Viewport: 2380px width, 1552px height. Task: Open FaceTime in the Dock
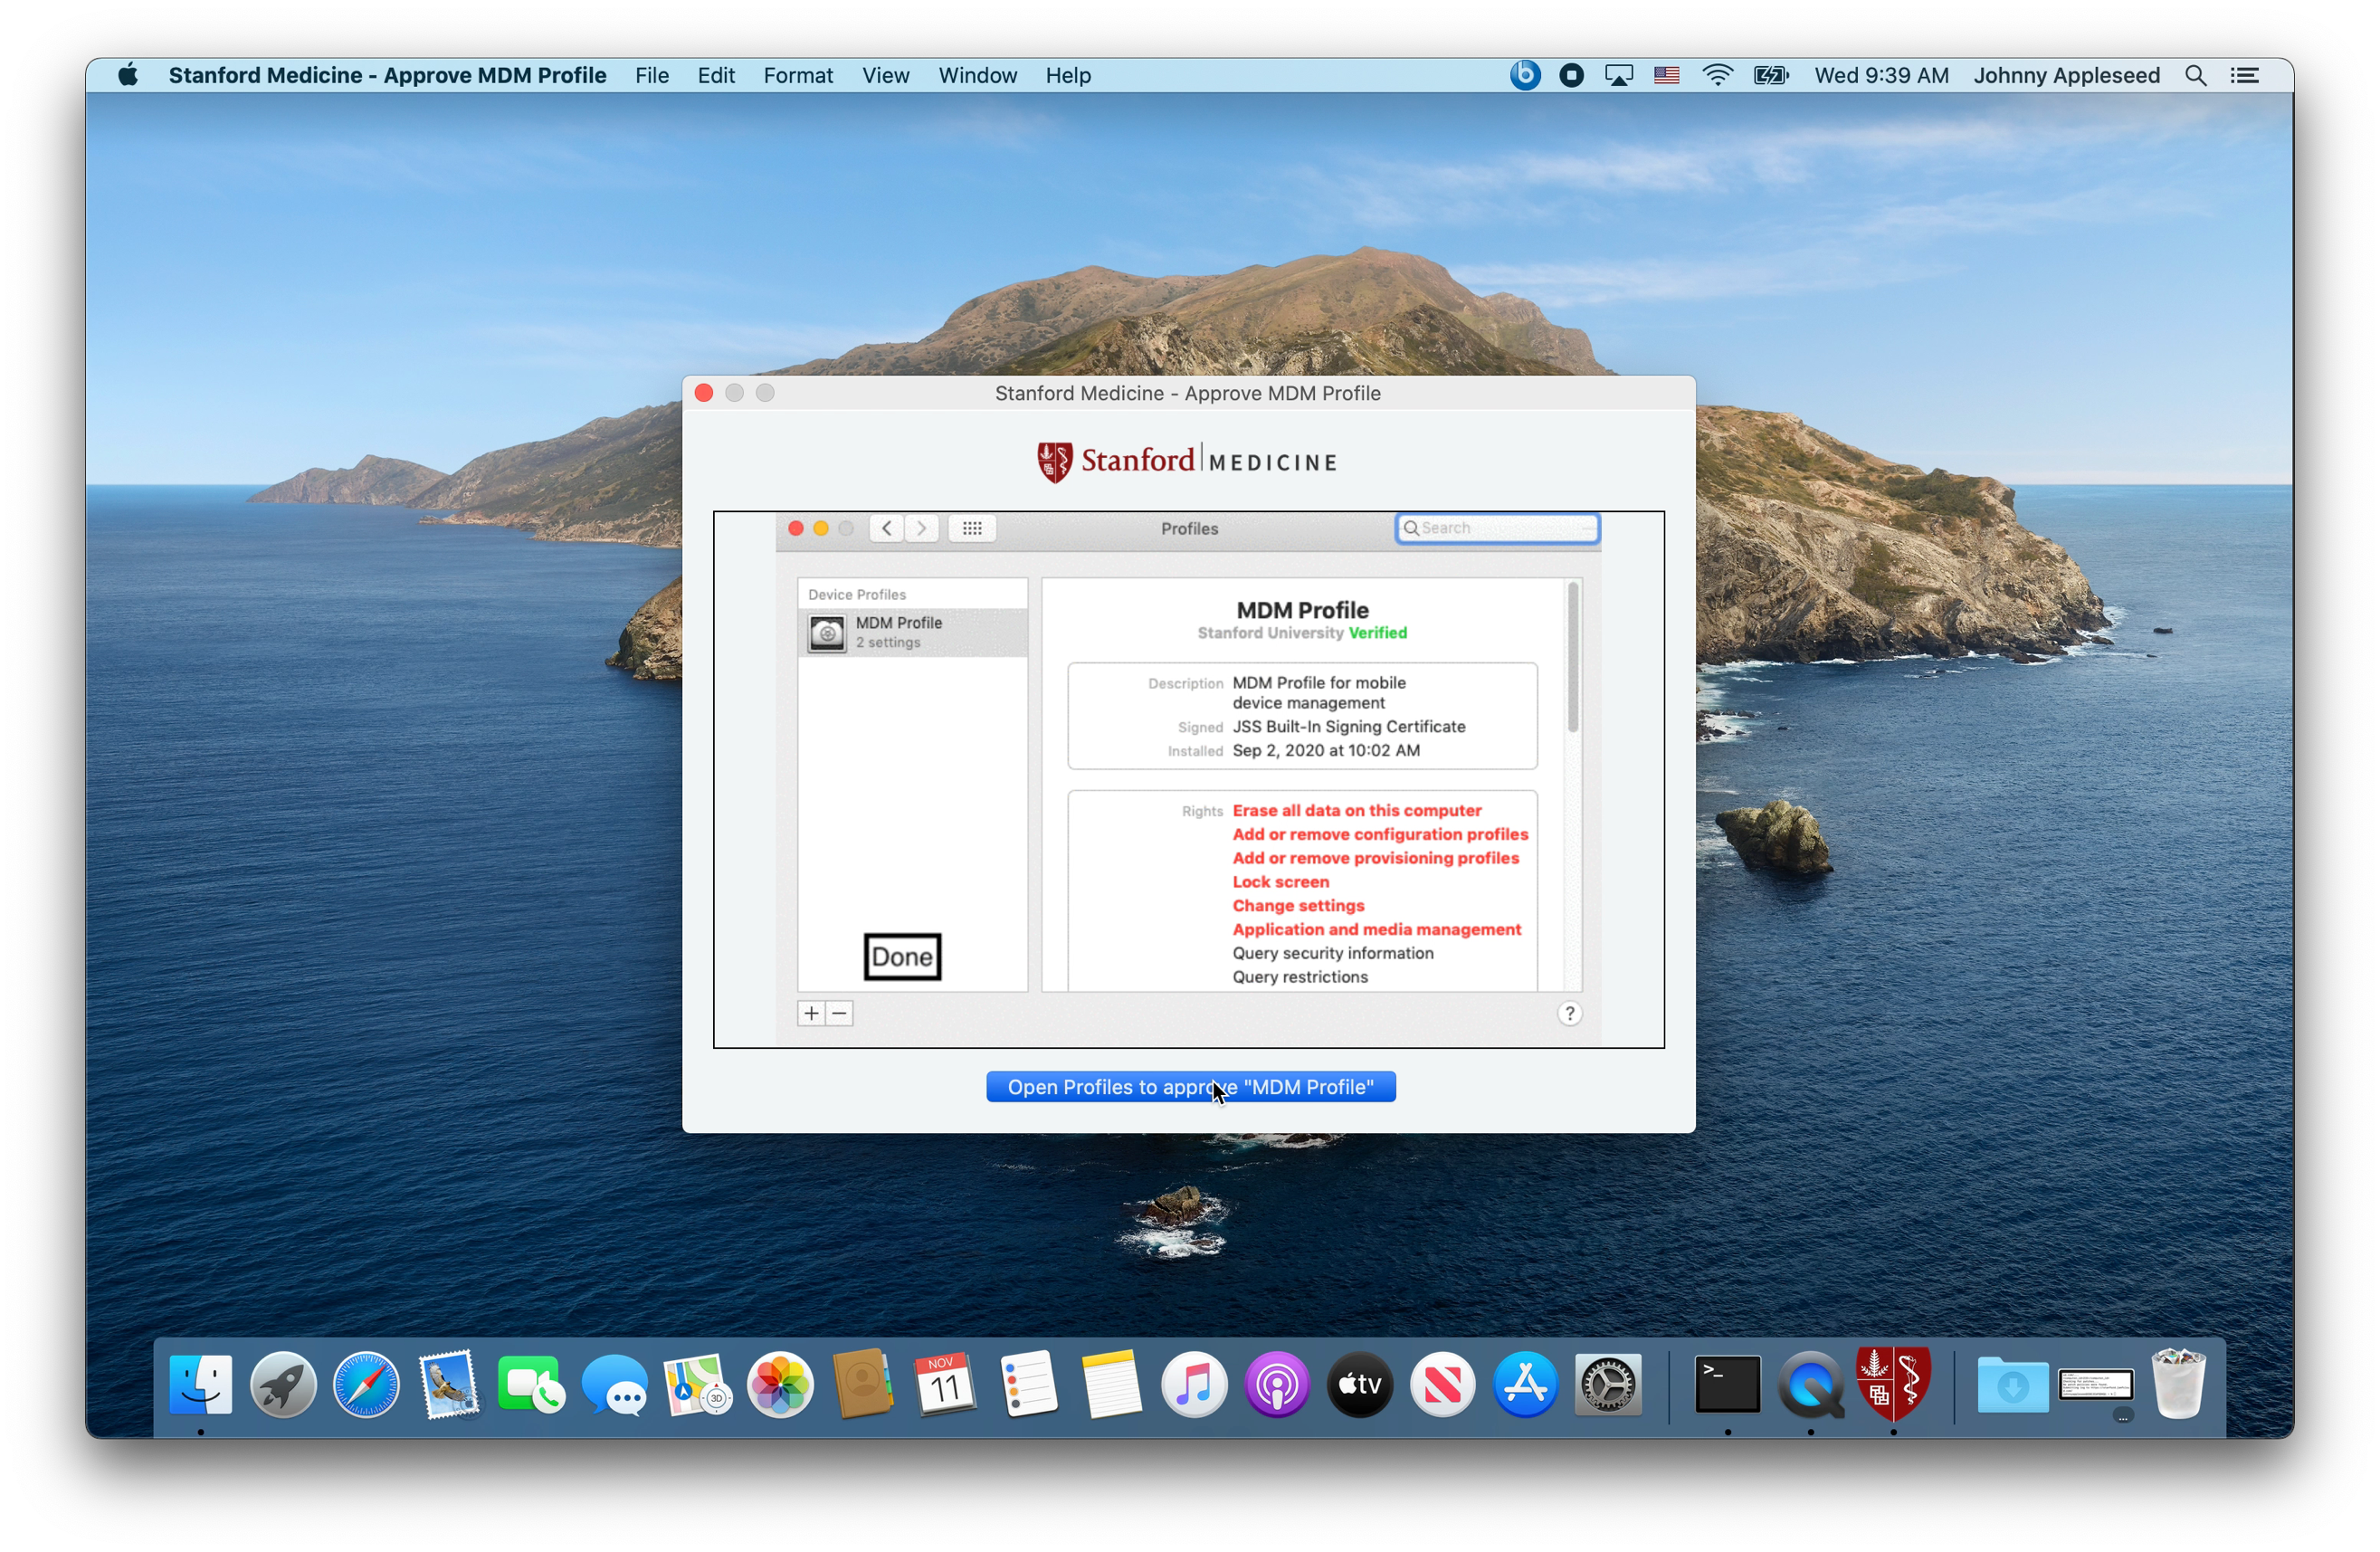coord(531,1385)
